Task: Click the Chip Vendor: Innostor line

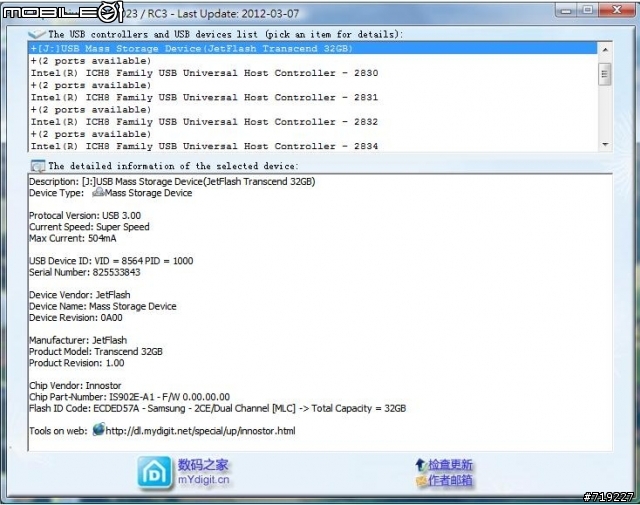Action: click(x=75, y=385)
